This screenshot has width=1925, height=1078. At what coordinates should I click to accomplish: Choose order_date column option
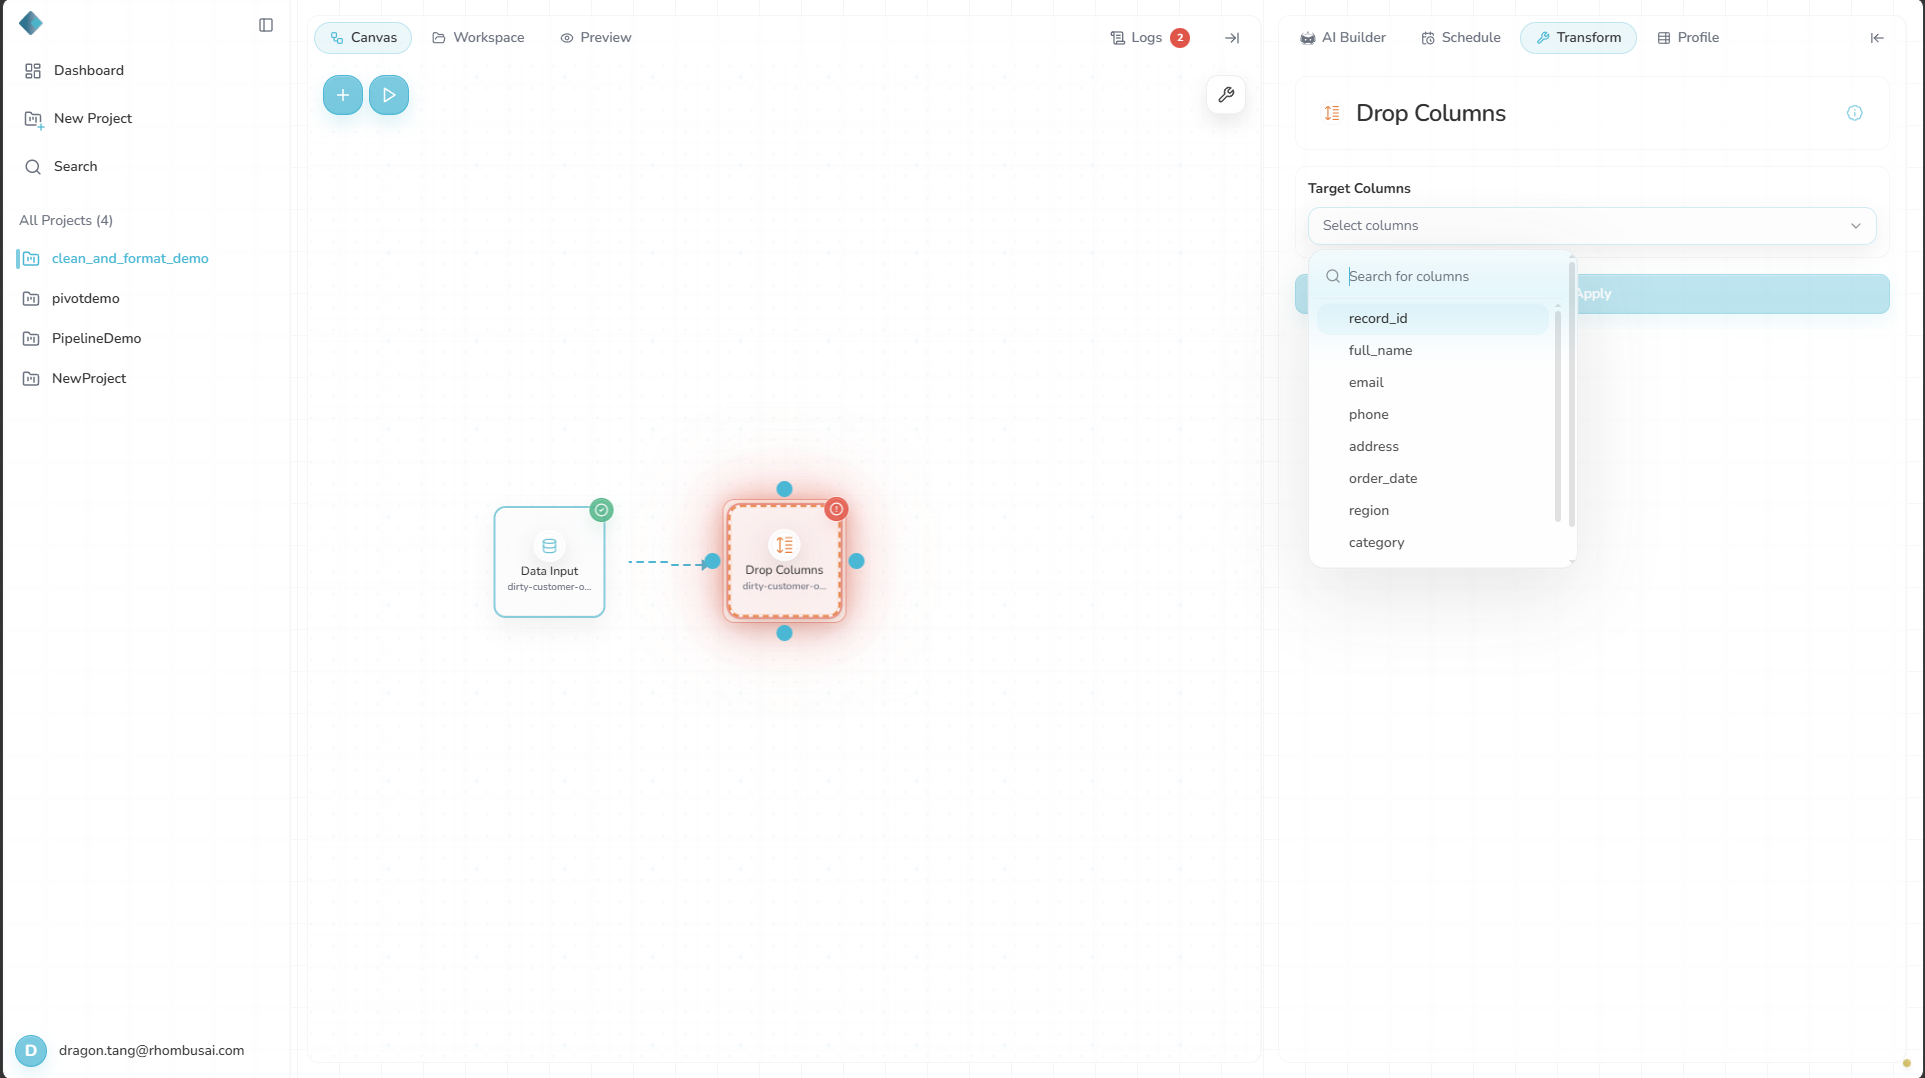1432,479
